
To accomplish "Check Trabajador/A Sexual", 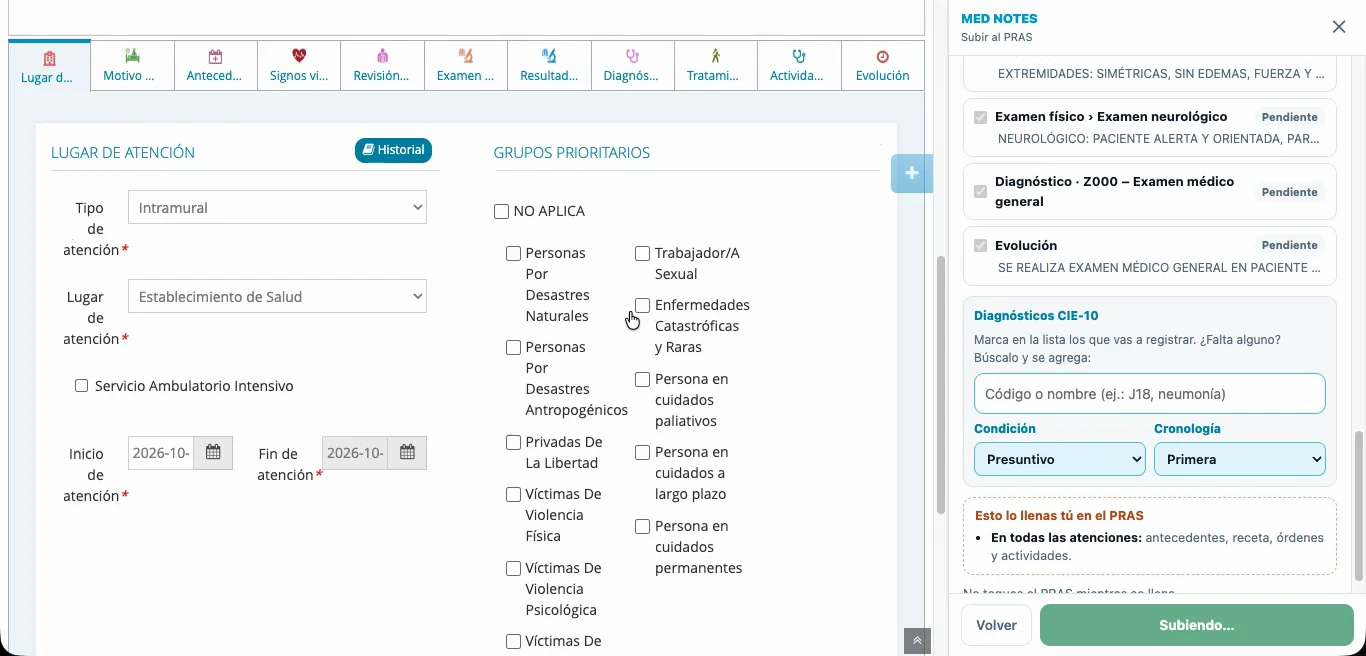I will pyautogui.click(x=643, y=254).
